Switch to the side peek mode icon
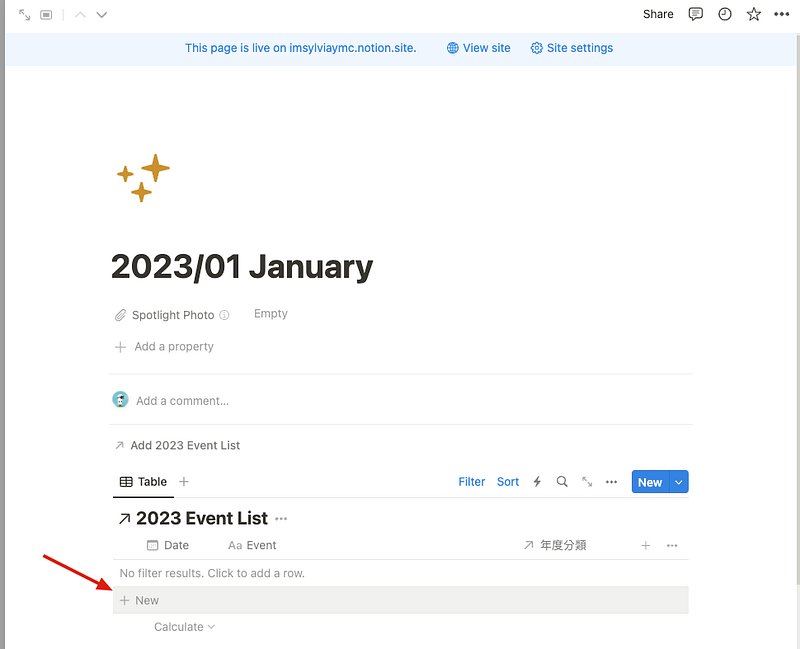 (x=46, y=15)
